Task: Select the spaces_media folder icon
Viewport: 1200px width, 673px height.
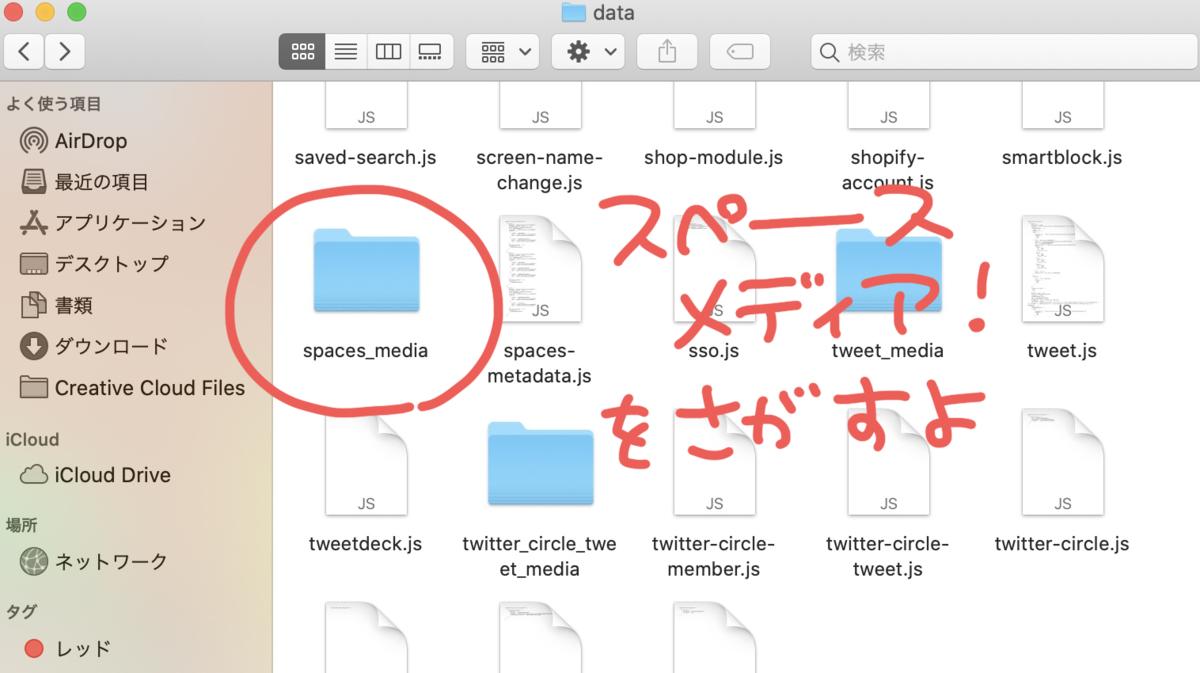Action: point(366,270)
